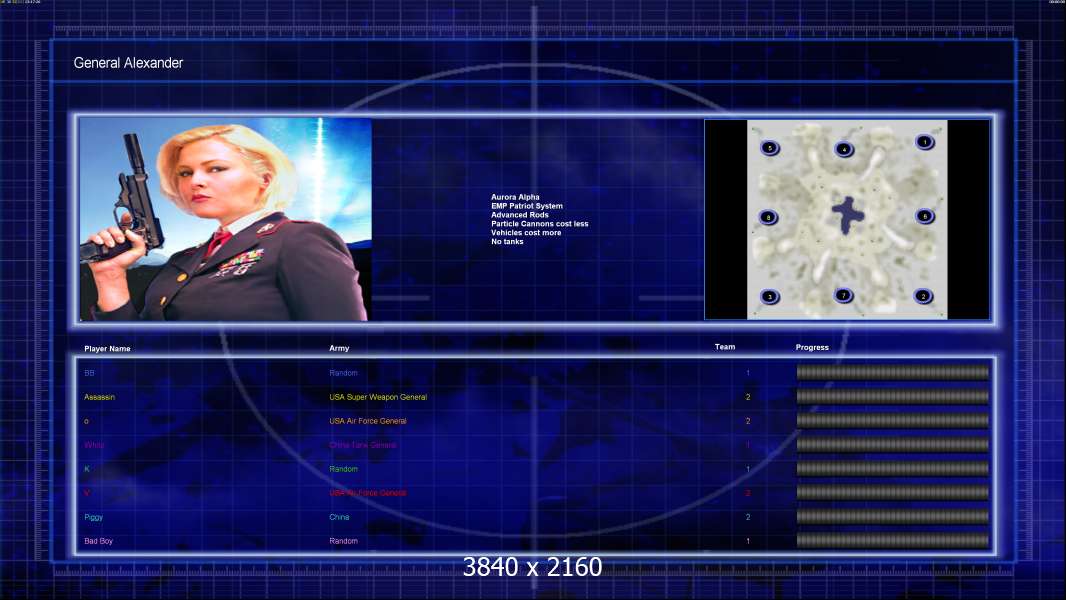Click start position marker 7 on minimap
This screenshot has height=600, width=1066.
(x=843, y=295)
